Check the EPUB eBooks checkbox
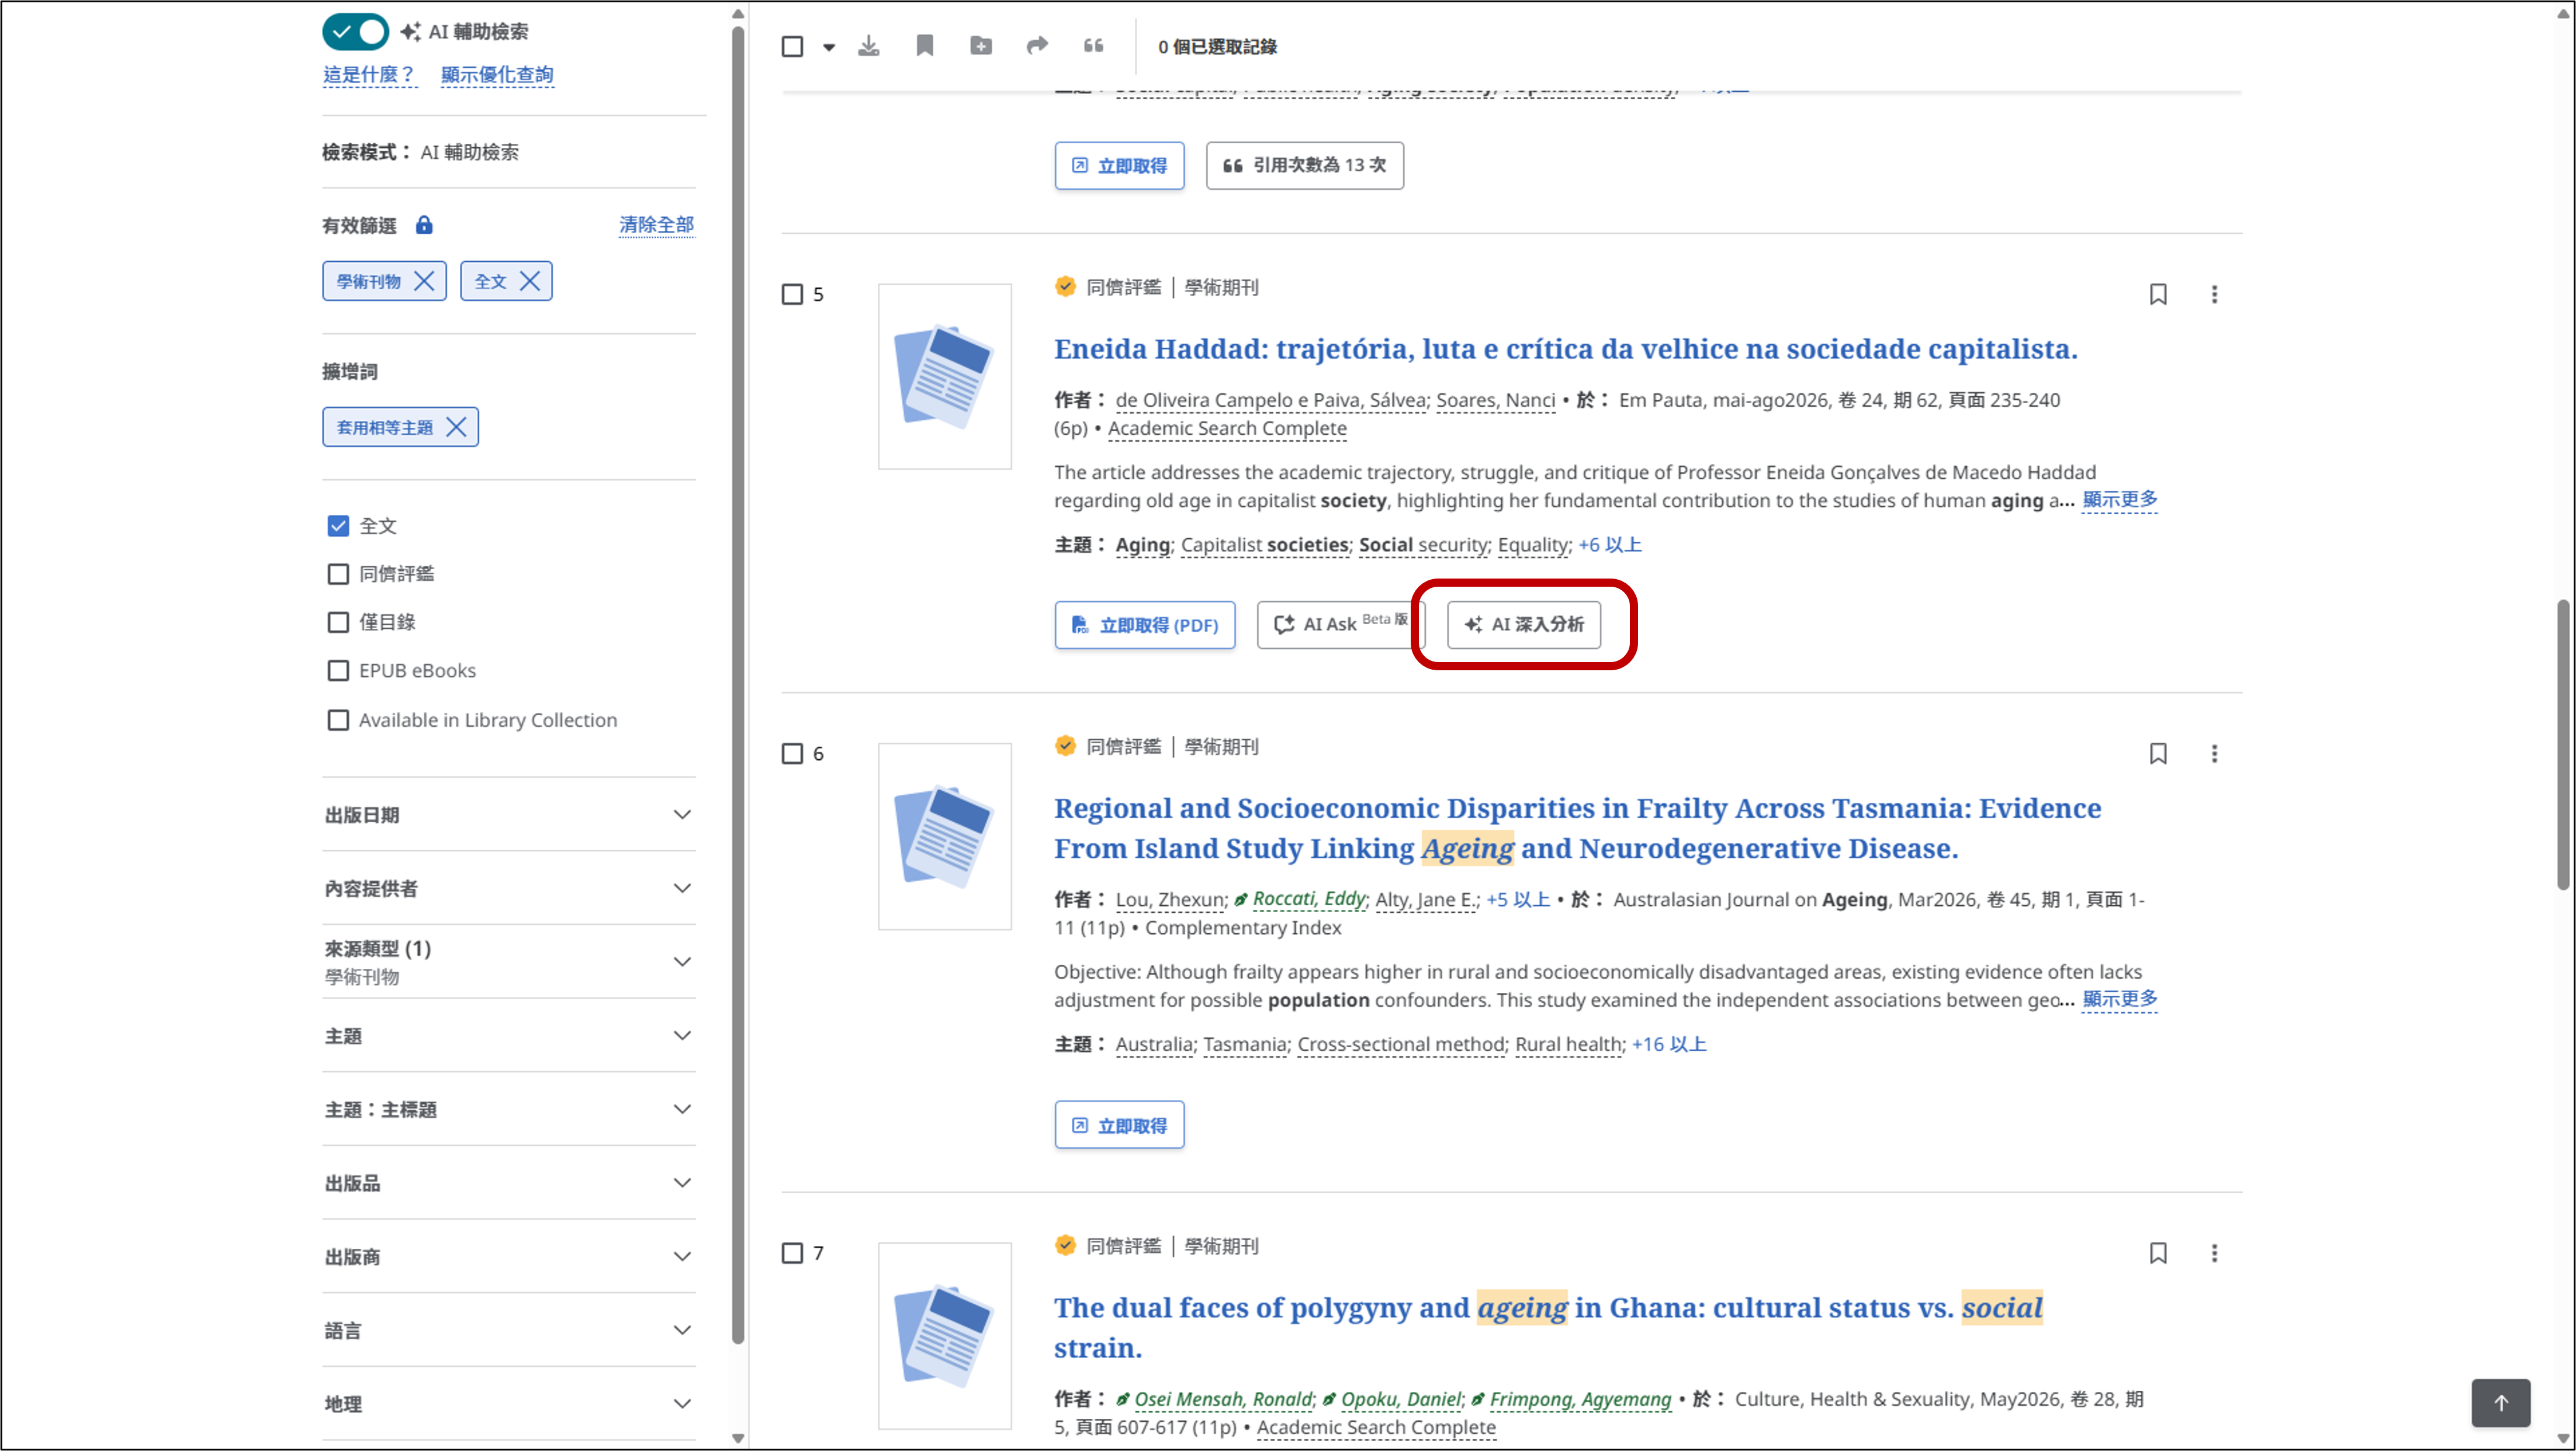This screenshot has height=1451, width=2576. pyautogui.click(x=338, y=670)
